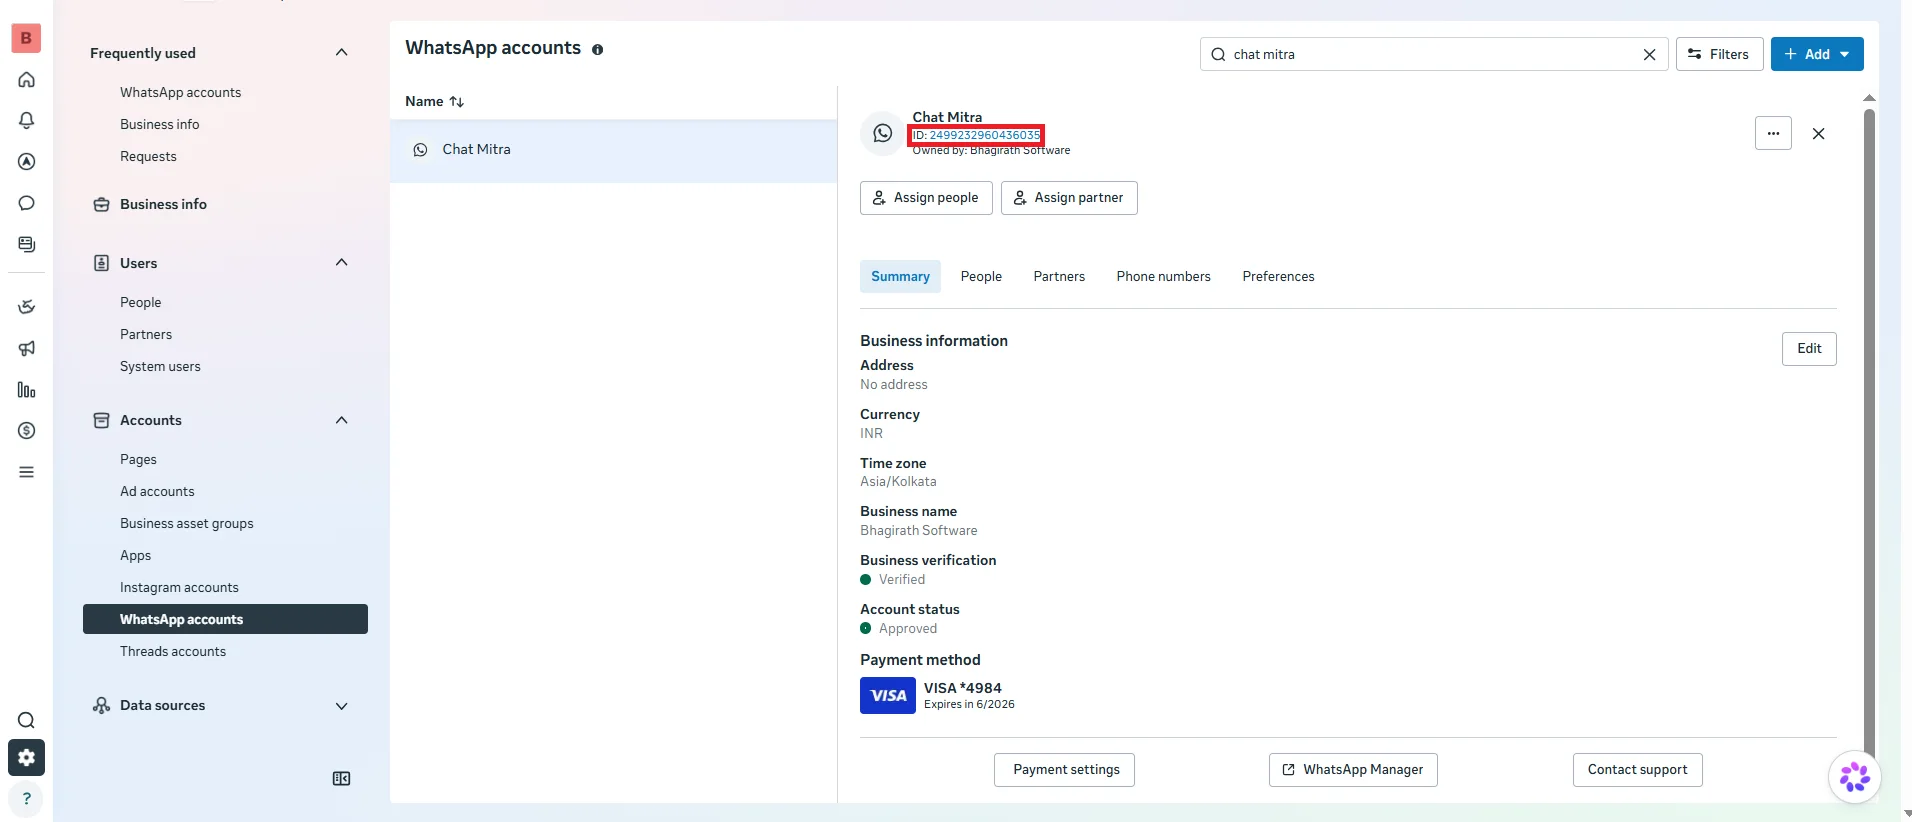
Task: Collapse the Accounts section
Action: [341, 420]
